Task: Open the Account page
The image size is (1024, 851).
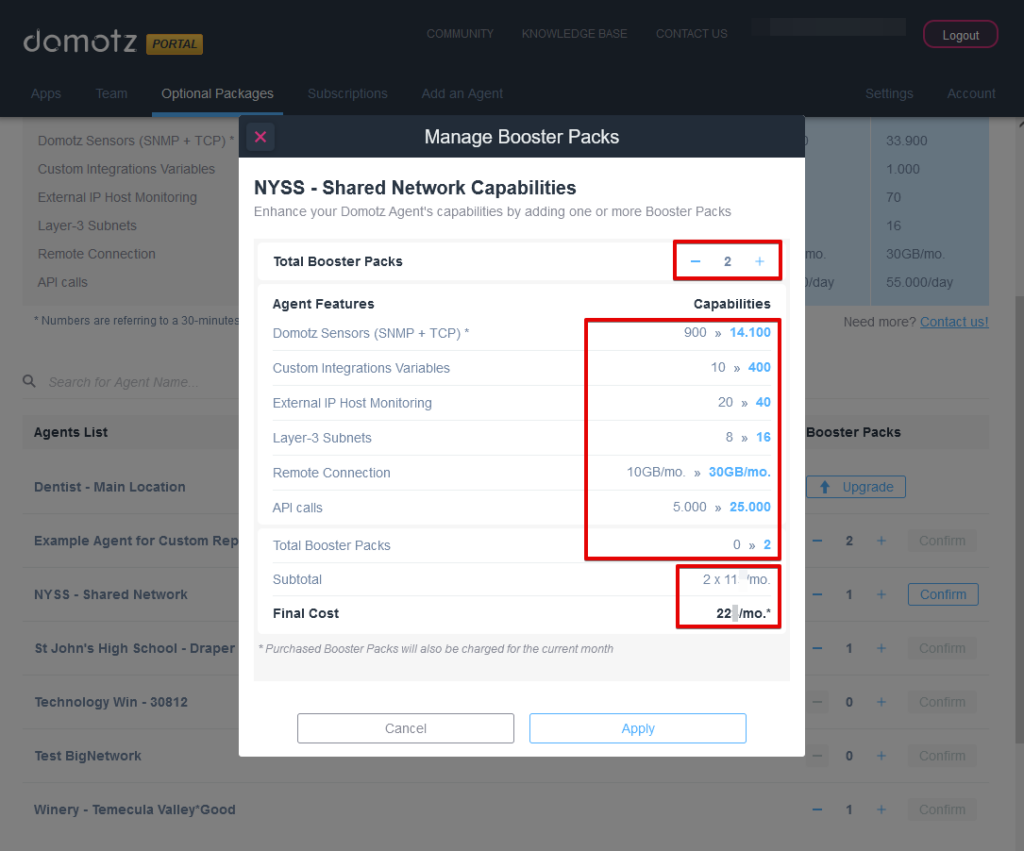Action: (x=971, y=94)
